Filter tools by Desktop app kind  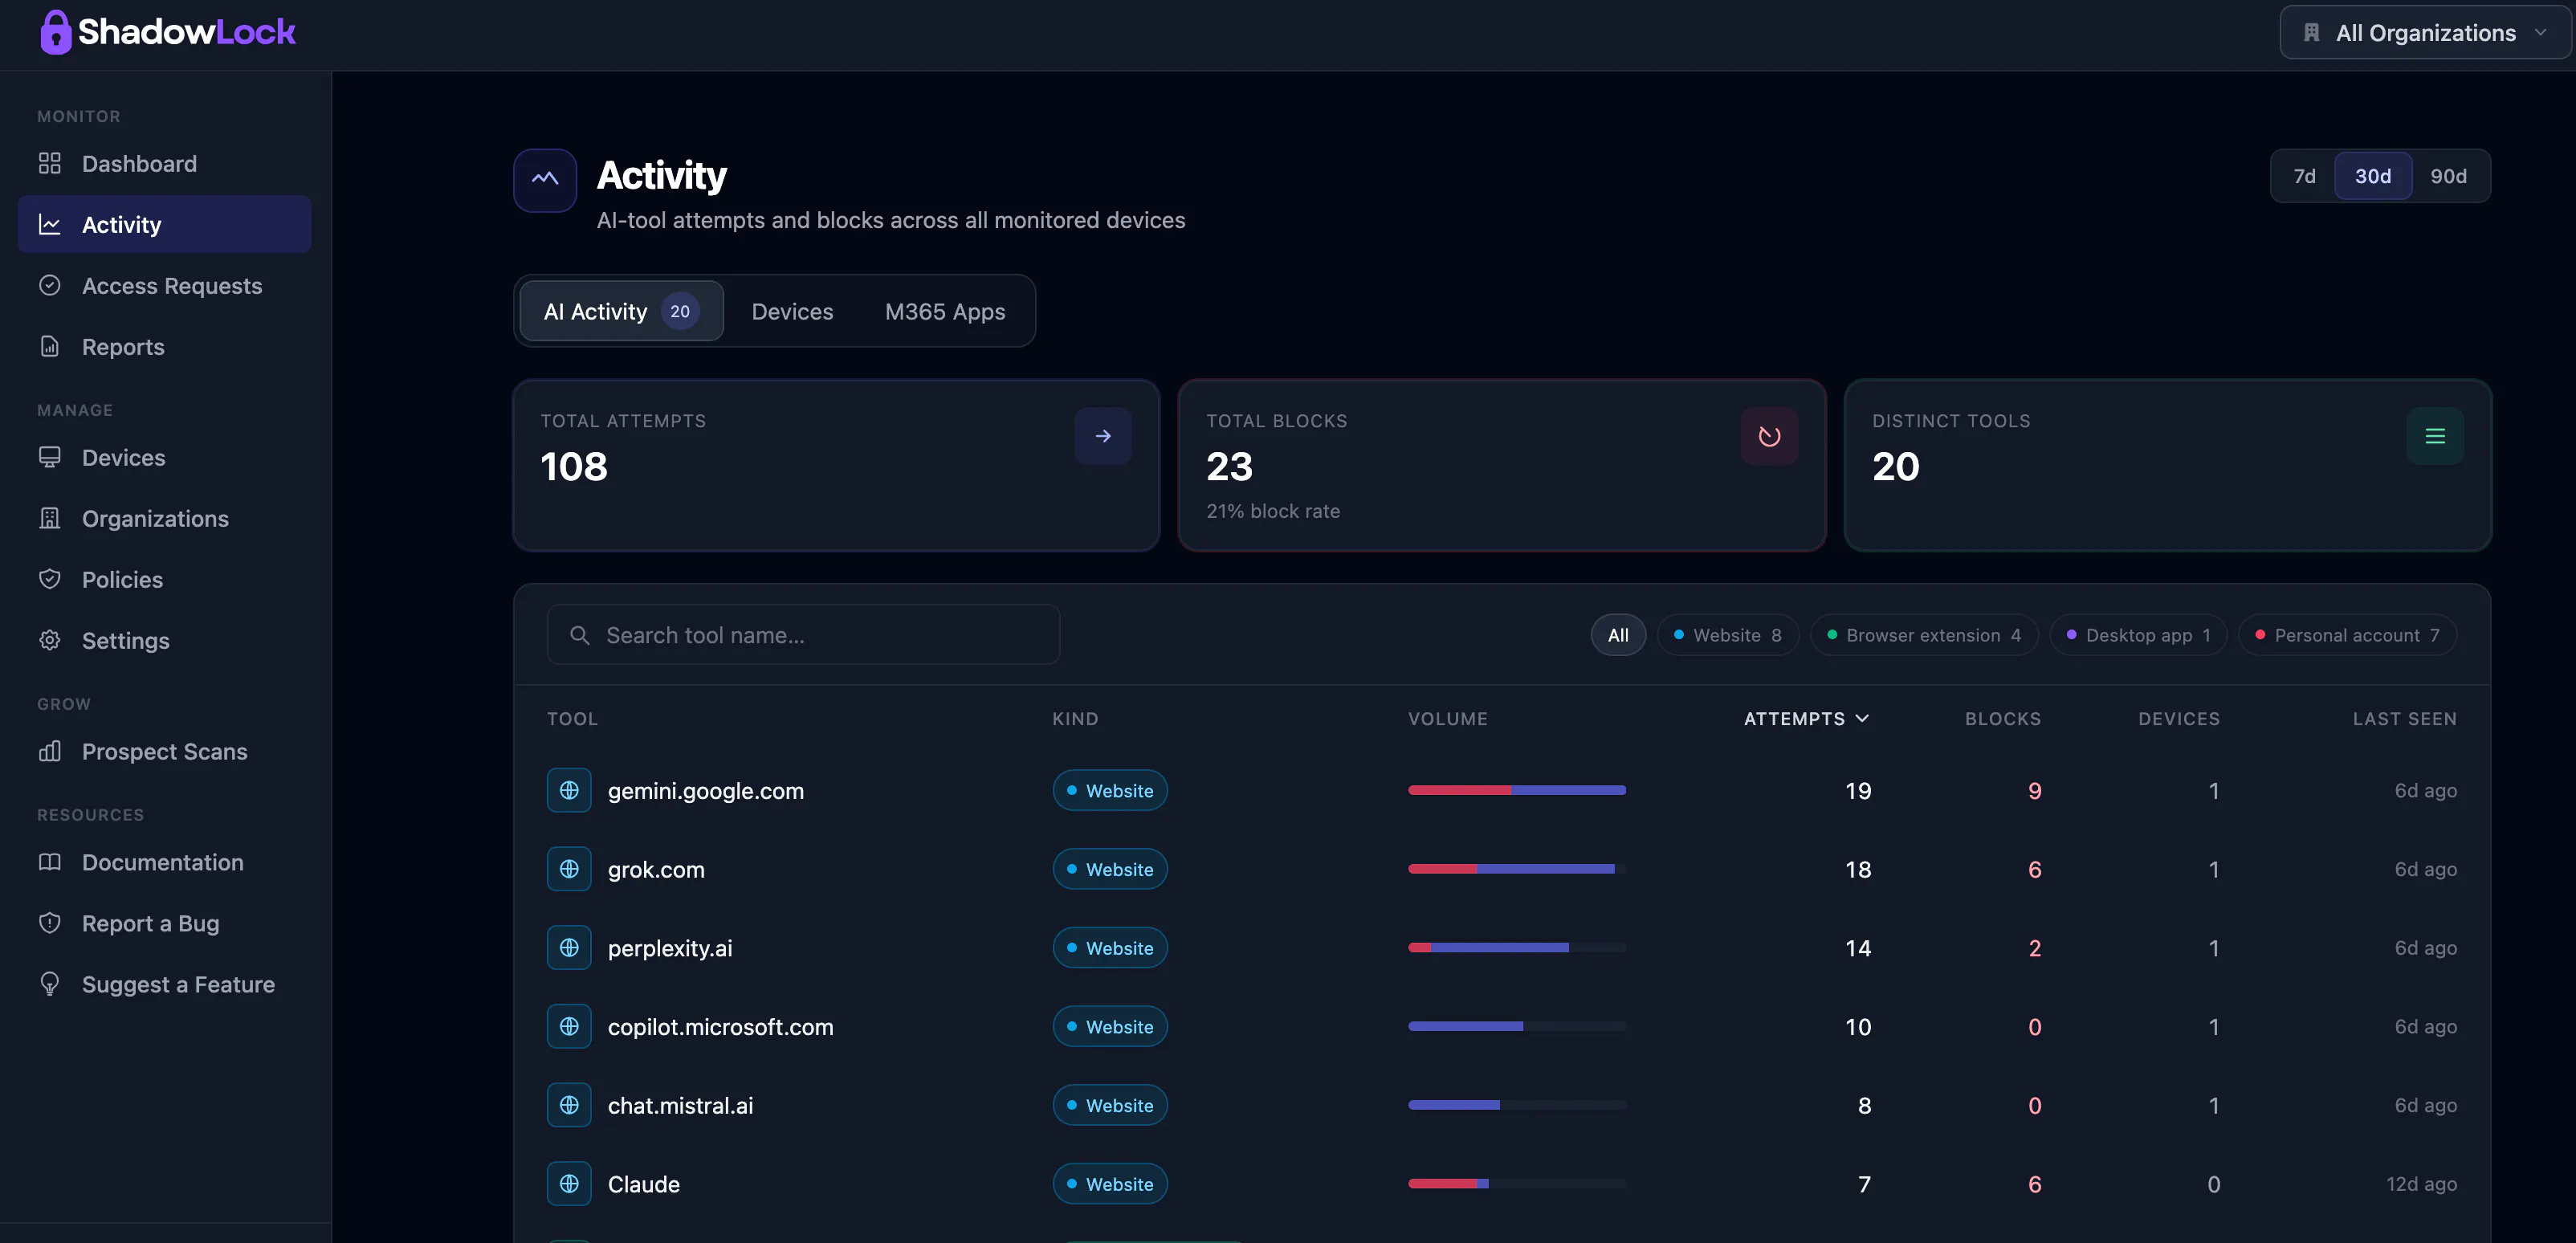click(2138, 635)
